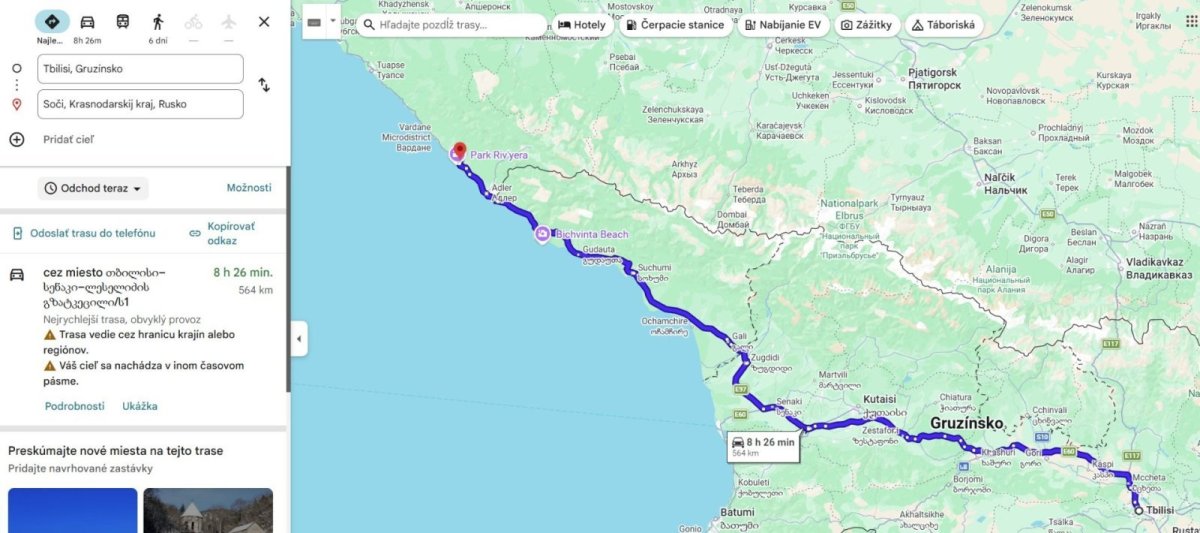Viewport: 1200px width, 533px height.
Task: Click the Tbilisi, Gruzínsko origin field
Action: click(x=140, y=69)
